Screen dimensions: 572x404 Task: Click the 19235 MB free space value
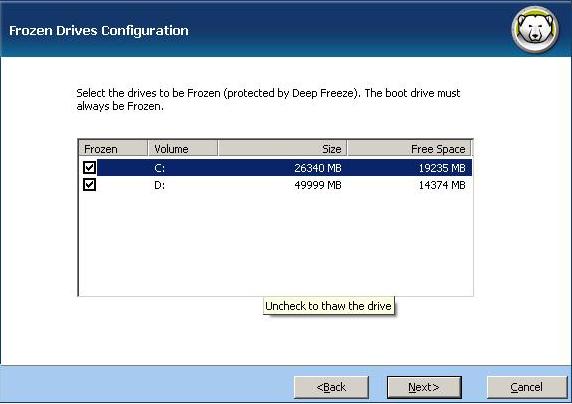click(x=442, y=168)
